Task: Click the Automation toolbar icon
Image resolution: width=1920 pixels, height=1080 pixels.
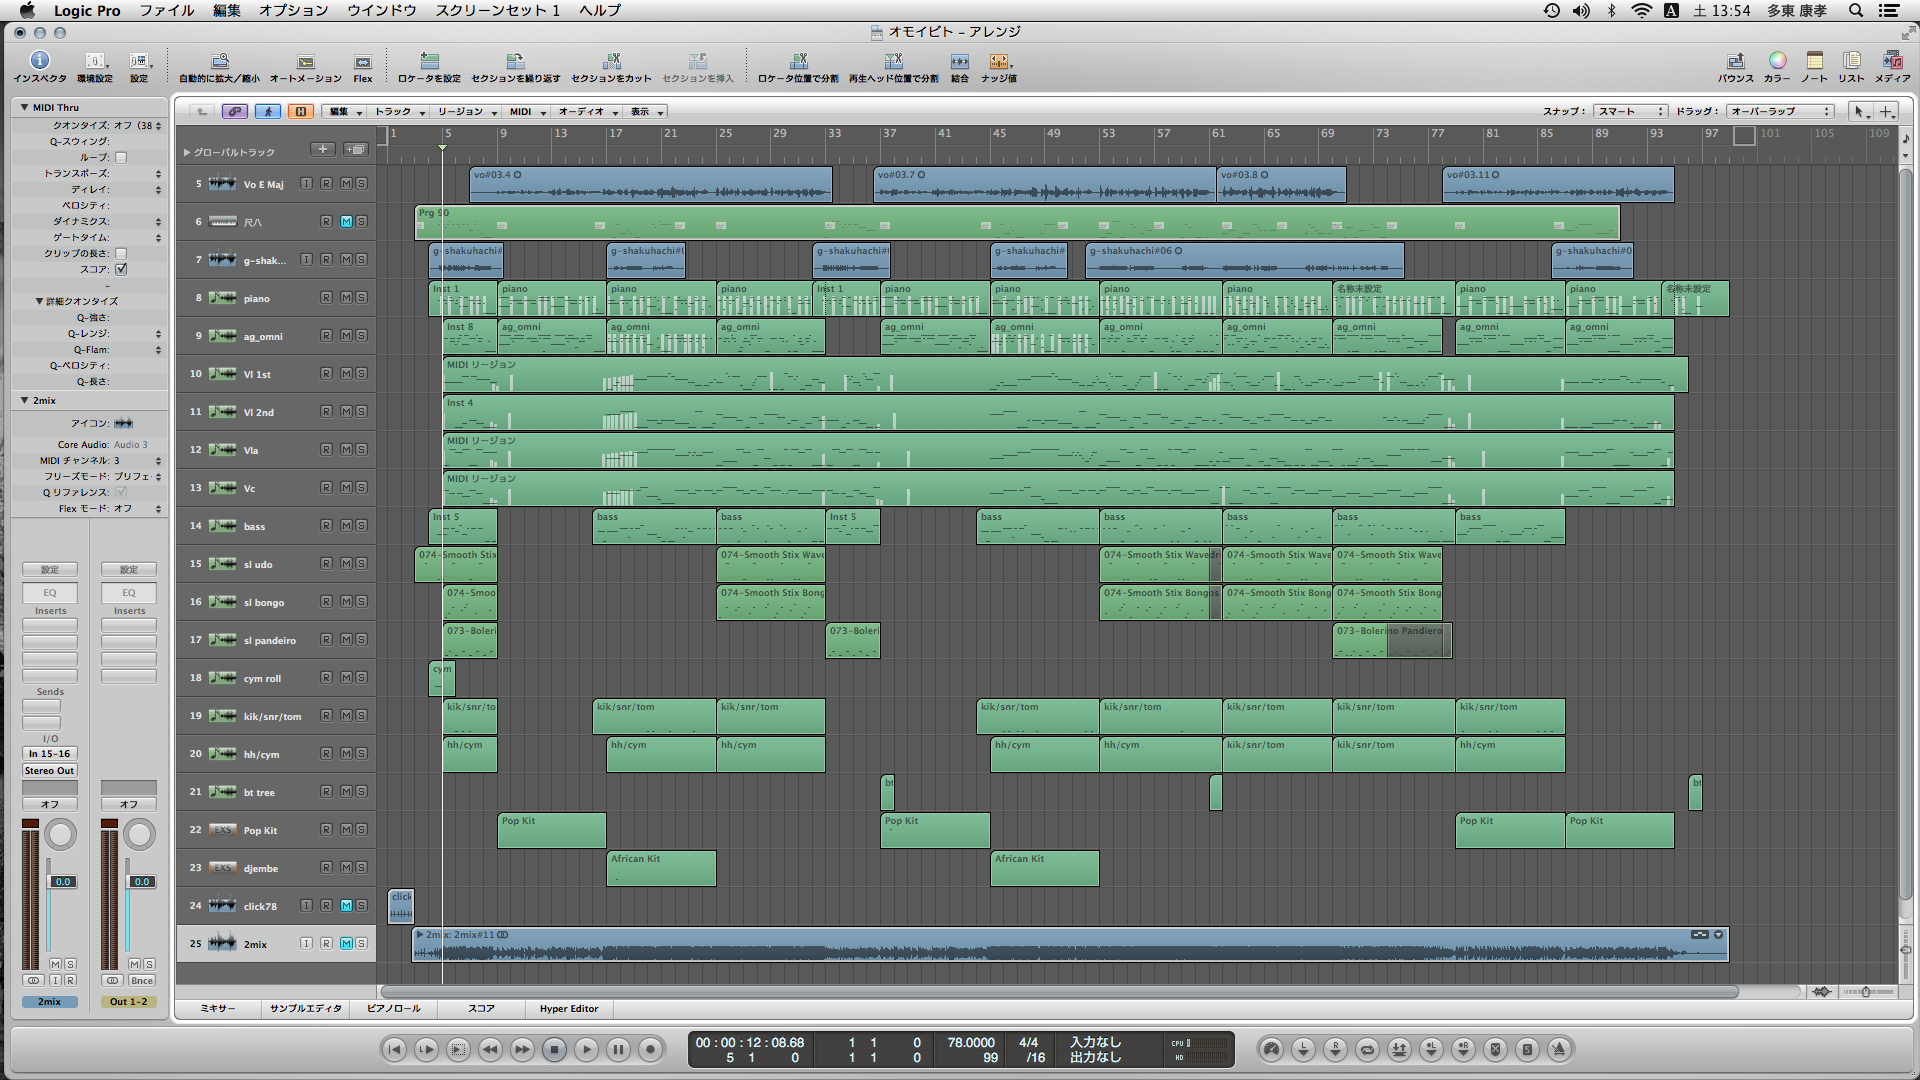Action: click(x=305, y=62)
